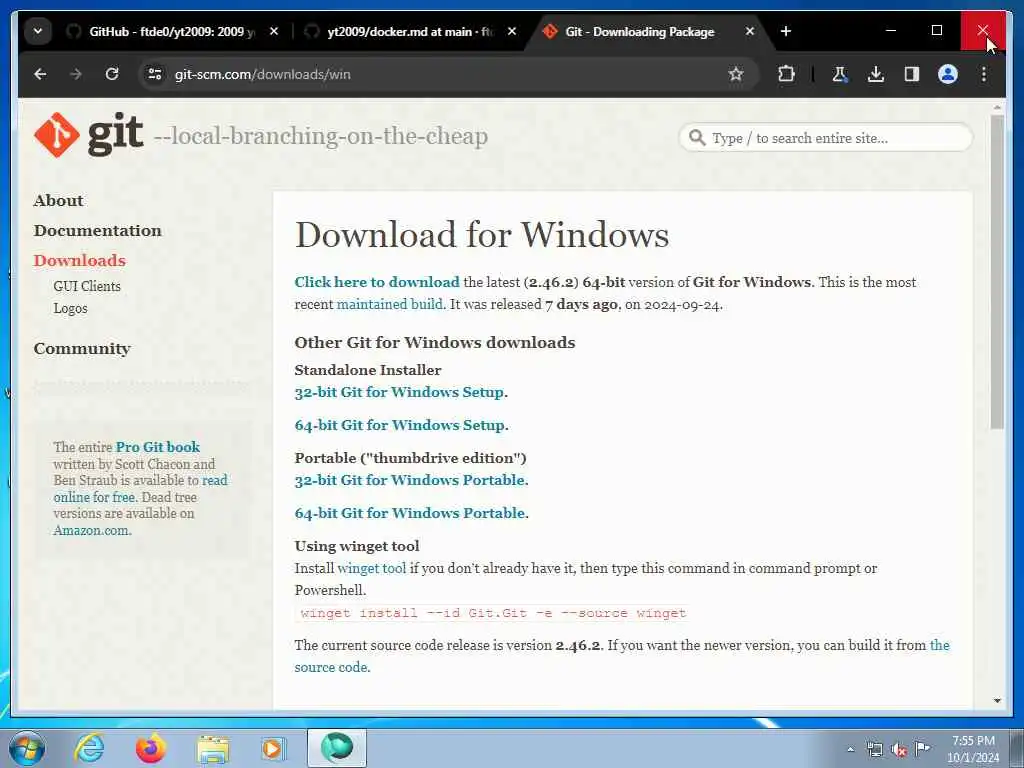Click the scrollbar up arrow
This screenshot has height=768, width=1024.
coord(997,106)
